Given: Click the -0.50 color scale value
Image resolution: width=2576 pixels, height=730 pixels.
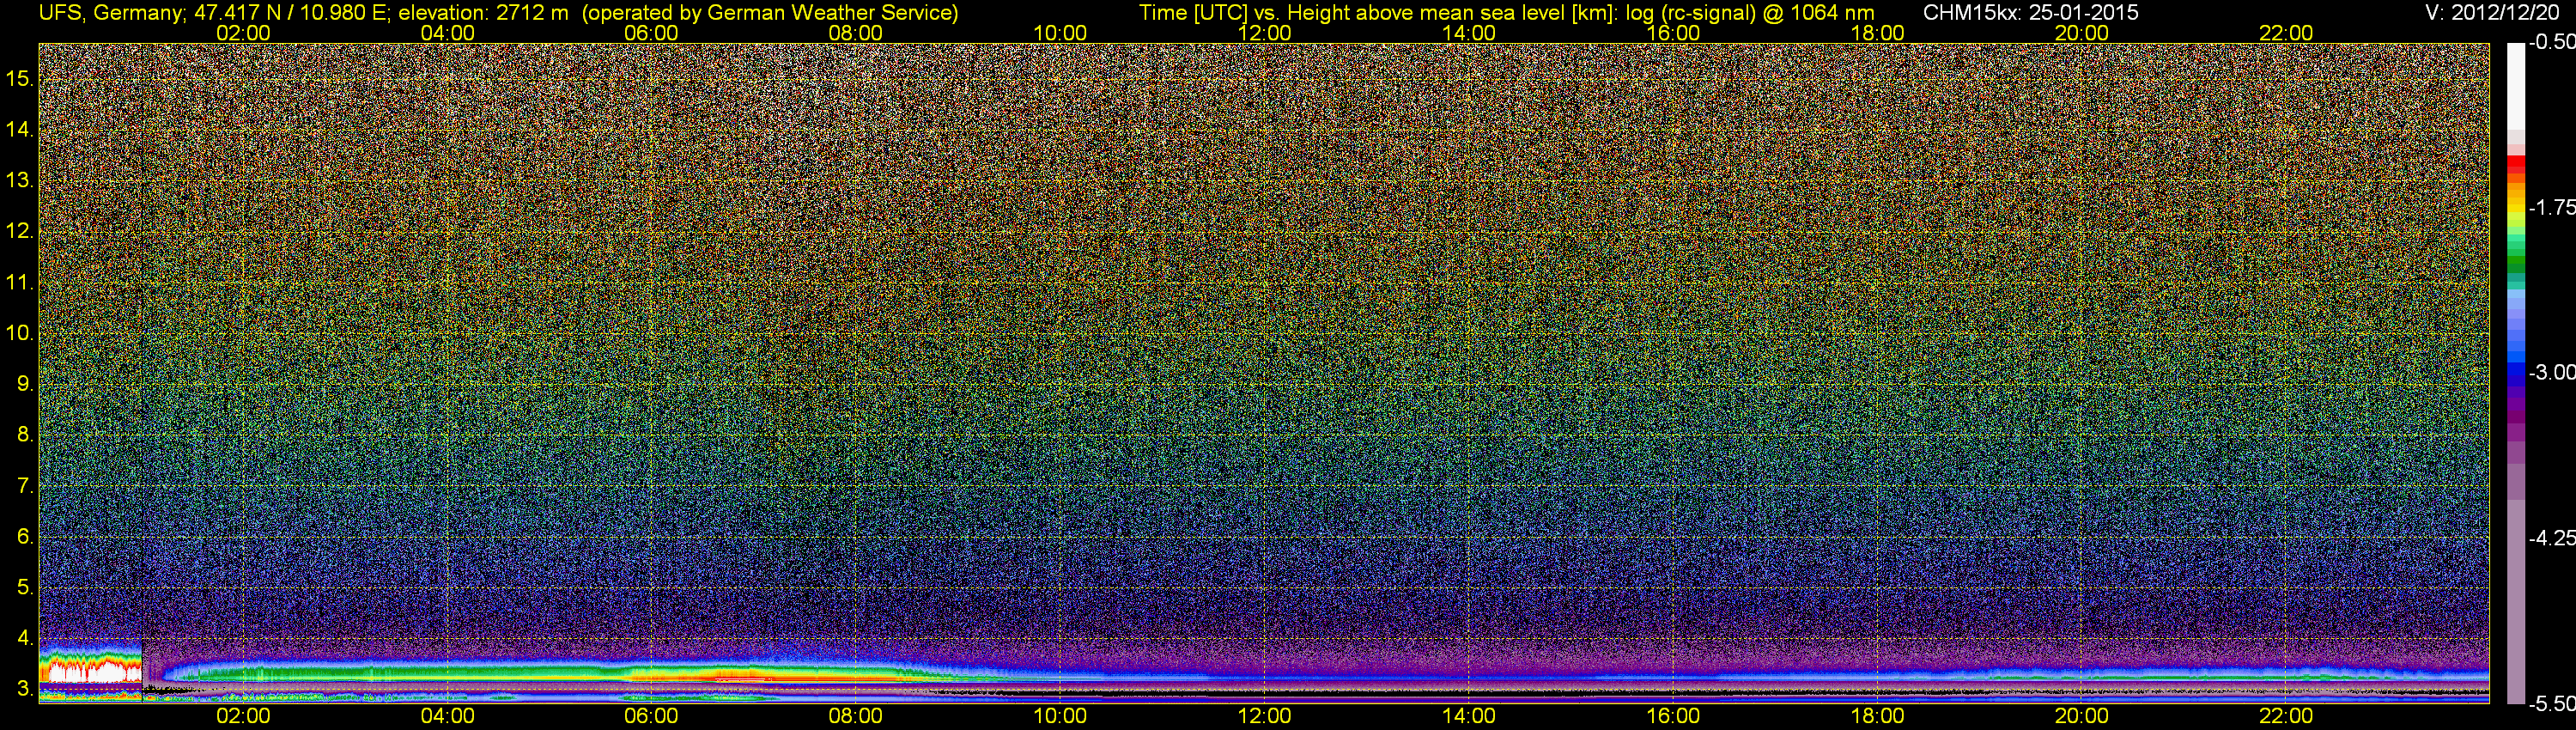Looking at the screenshot, I should click(x=2551, y=42).
